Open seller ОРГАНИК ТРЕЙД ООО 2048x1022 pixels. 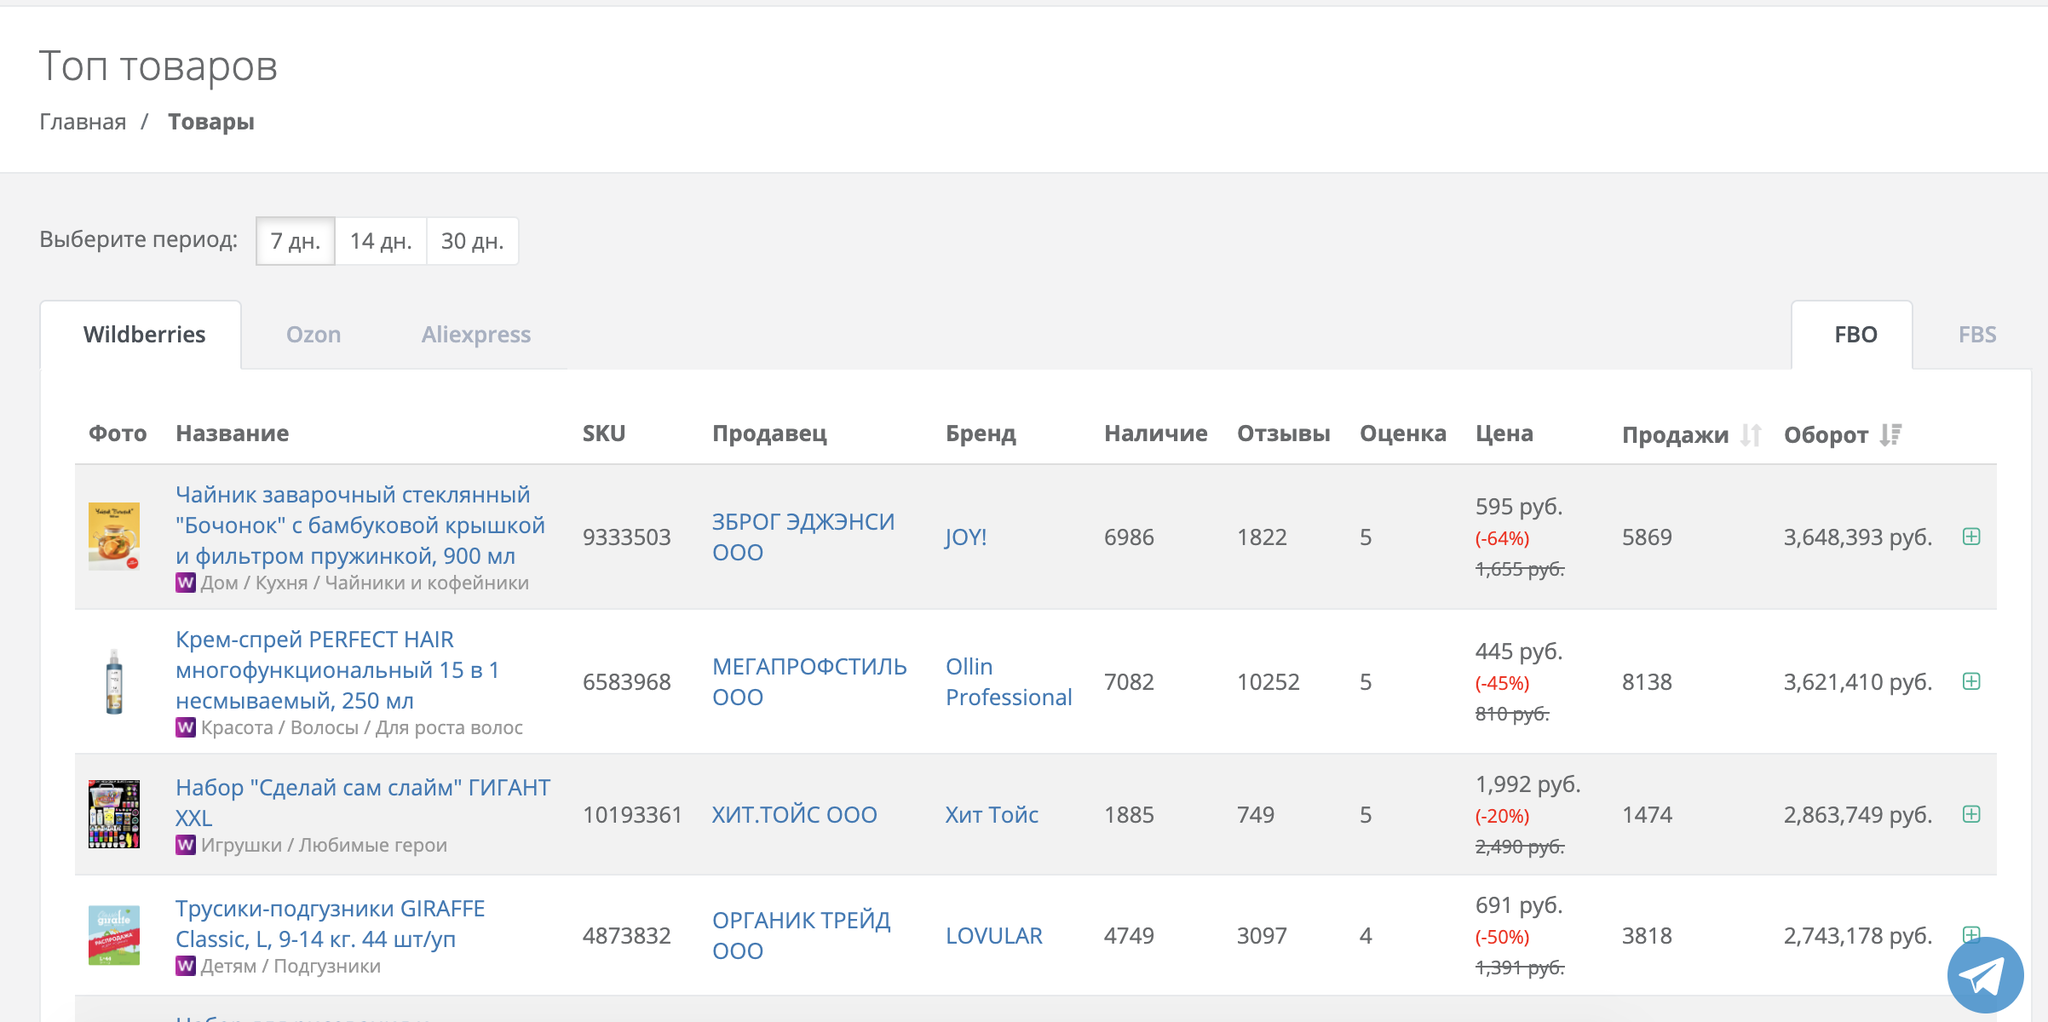point(801,936)
